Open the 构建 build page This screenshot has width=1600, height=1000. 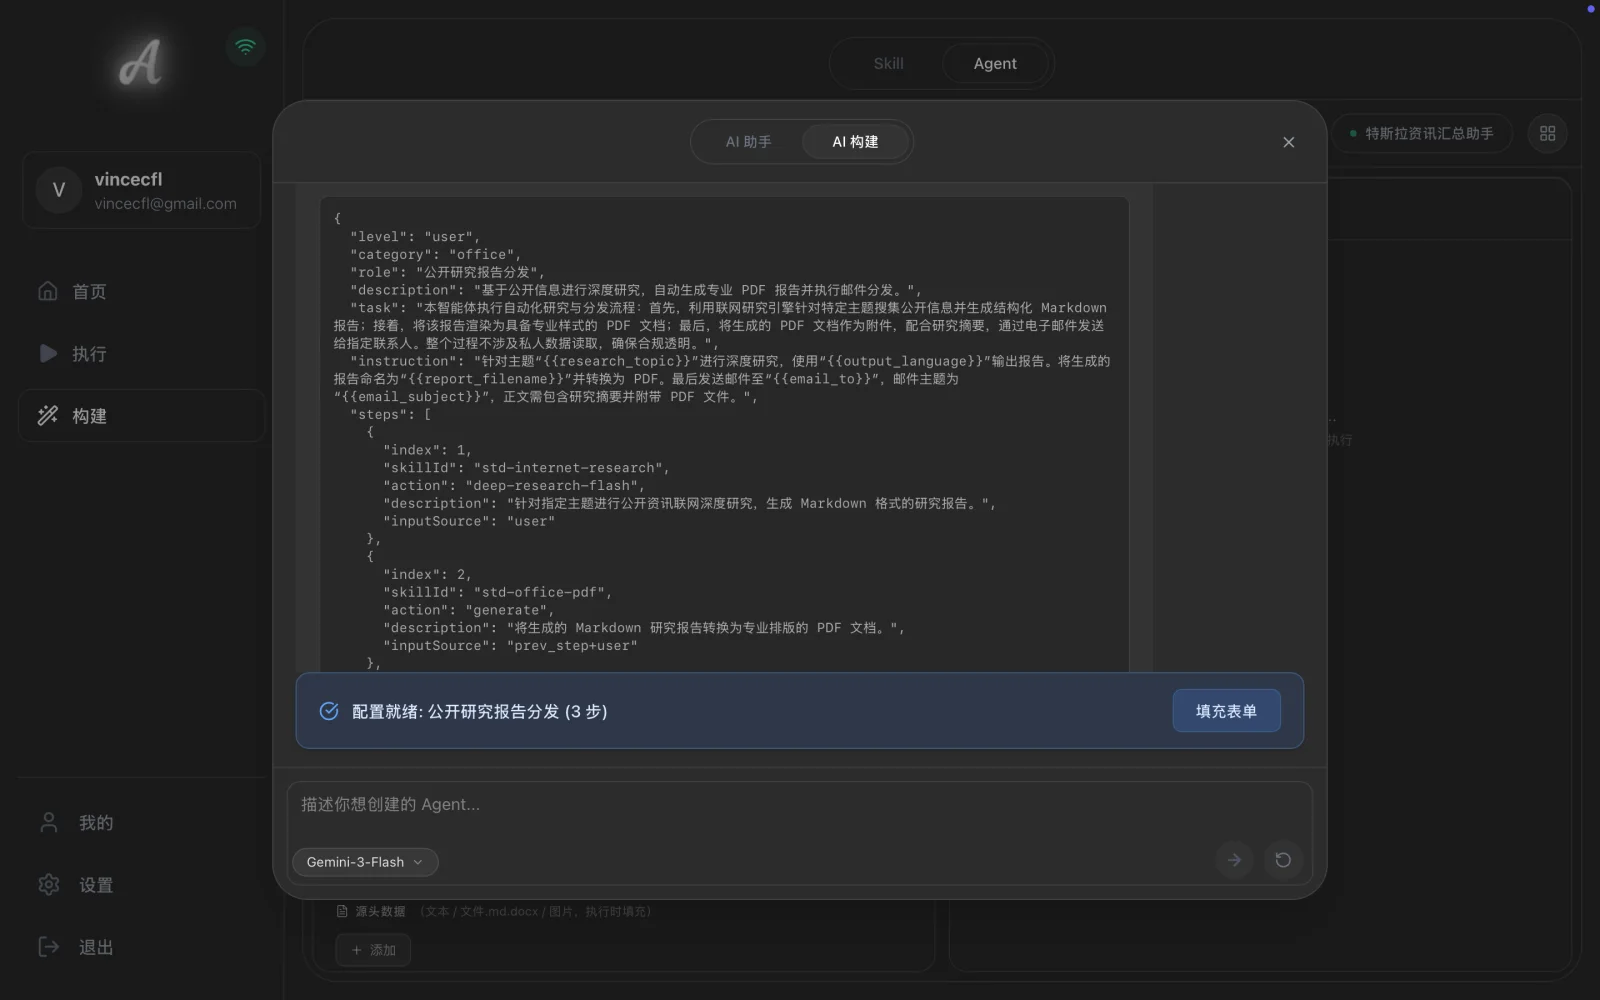point(141,415)
